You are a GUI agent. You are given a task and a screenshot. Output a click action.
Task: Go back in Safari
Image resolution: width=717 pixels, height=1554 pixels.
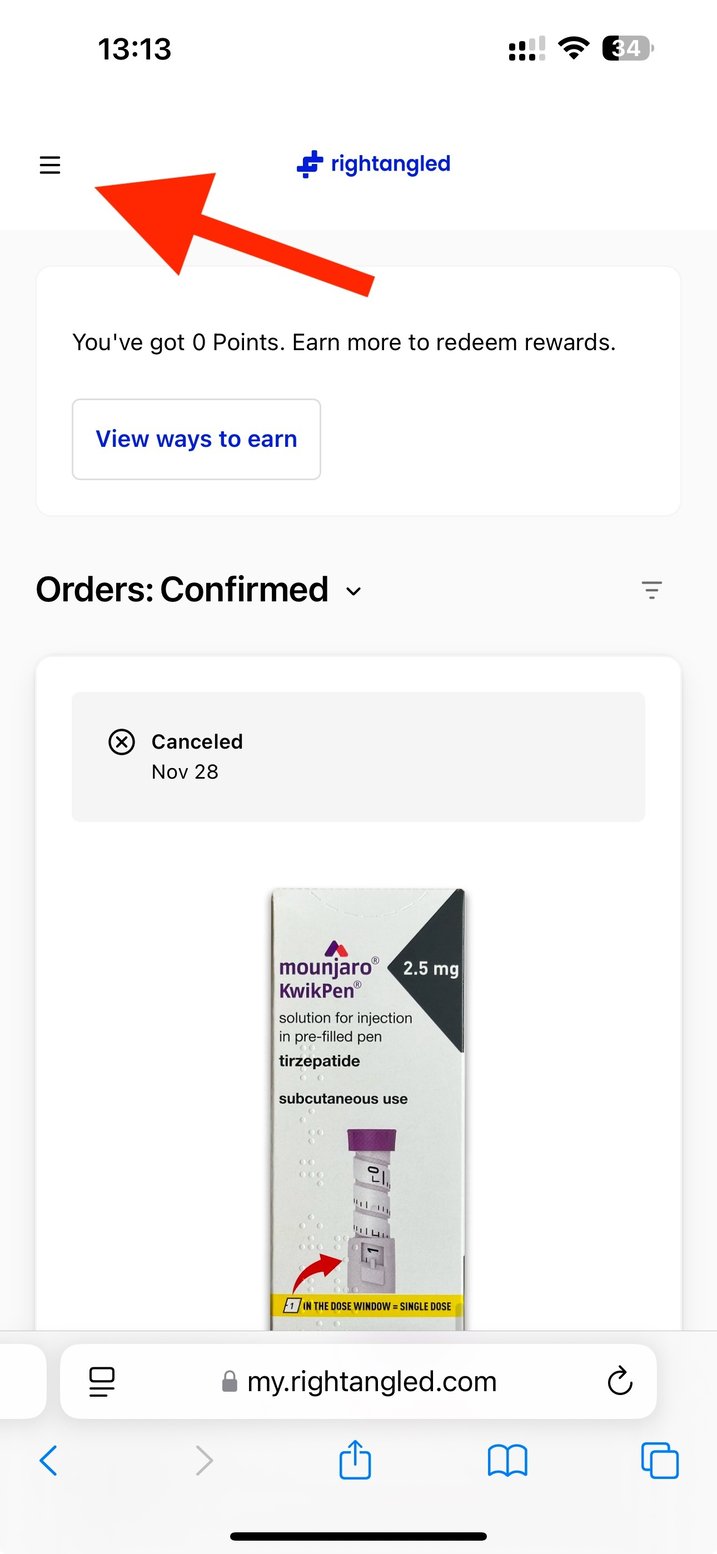[x=48, y=1462]
